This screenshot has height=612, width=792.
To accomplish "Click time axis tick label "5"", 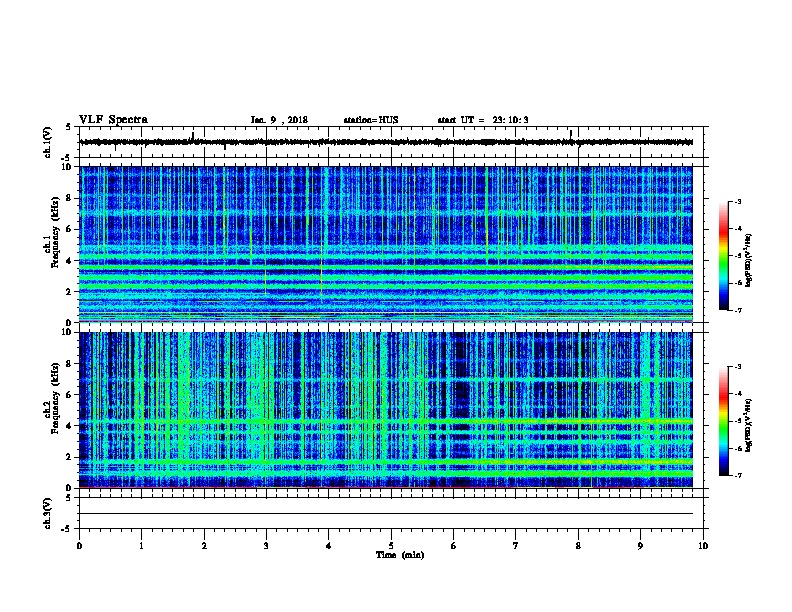I will 391,546.
